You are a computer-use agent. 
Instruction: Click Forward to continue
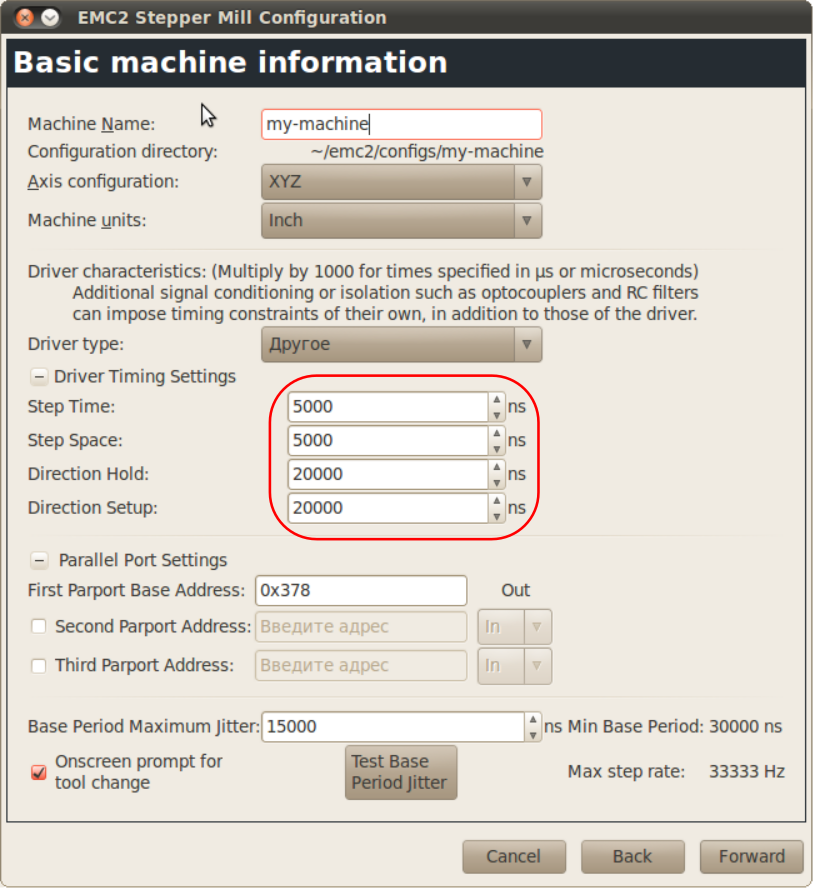752,856
